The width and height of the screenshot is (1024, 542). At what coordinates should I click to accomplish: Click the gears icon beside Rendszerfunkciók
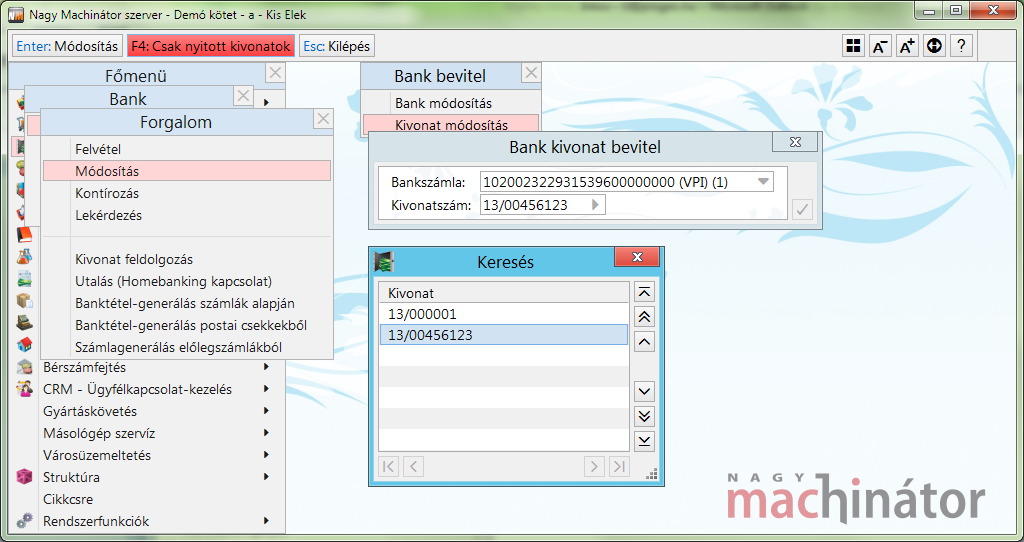(x=24, y=521)
